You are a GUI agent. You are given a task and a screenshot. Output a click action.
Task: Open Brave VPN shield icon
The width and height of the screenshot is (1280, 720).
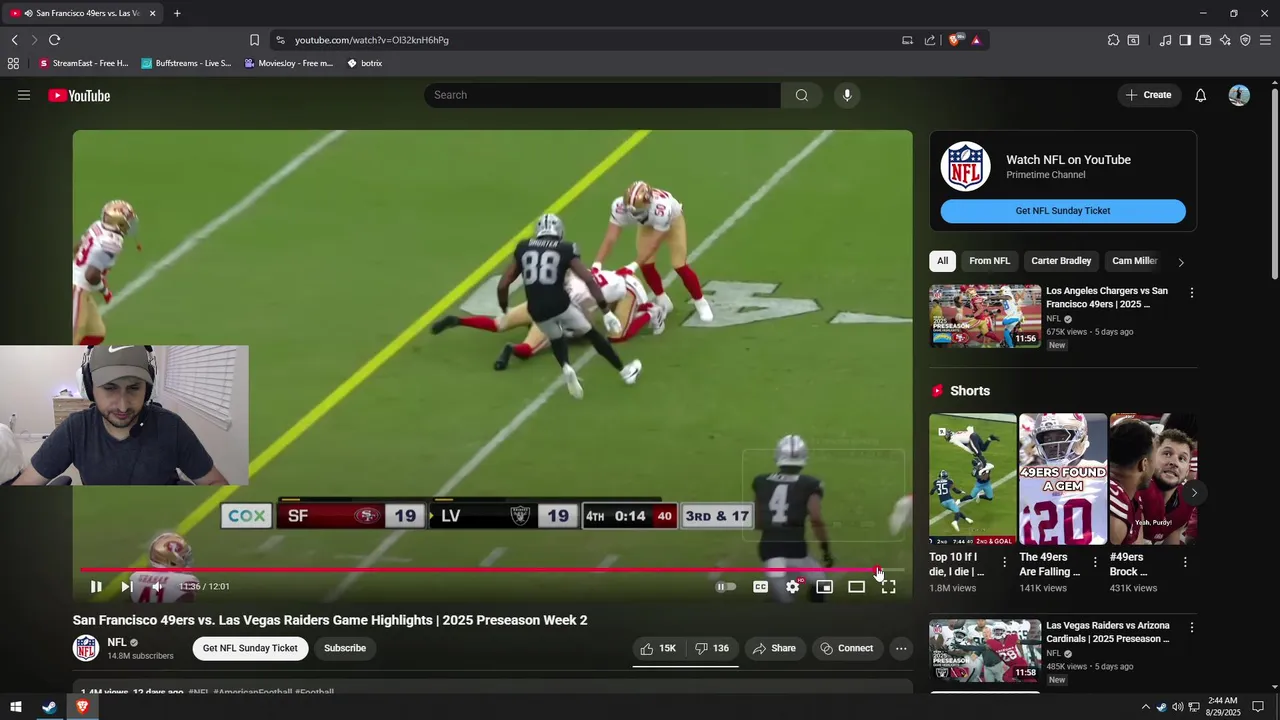[1245, 40]
